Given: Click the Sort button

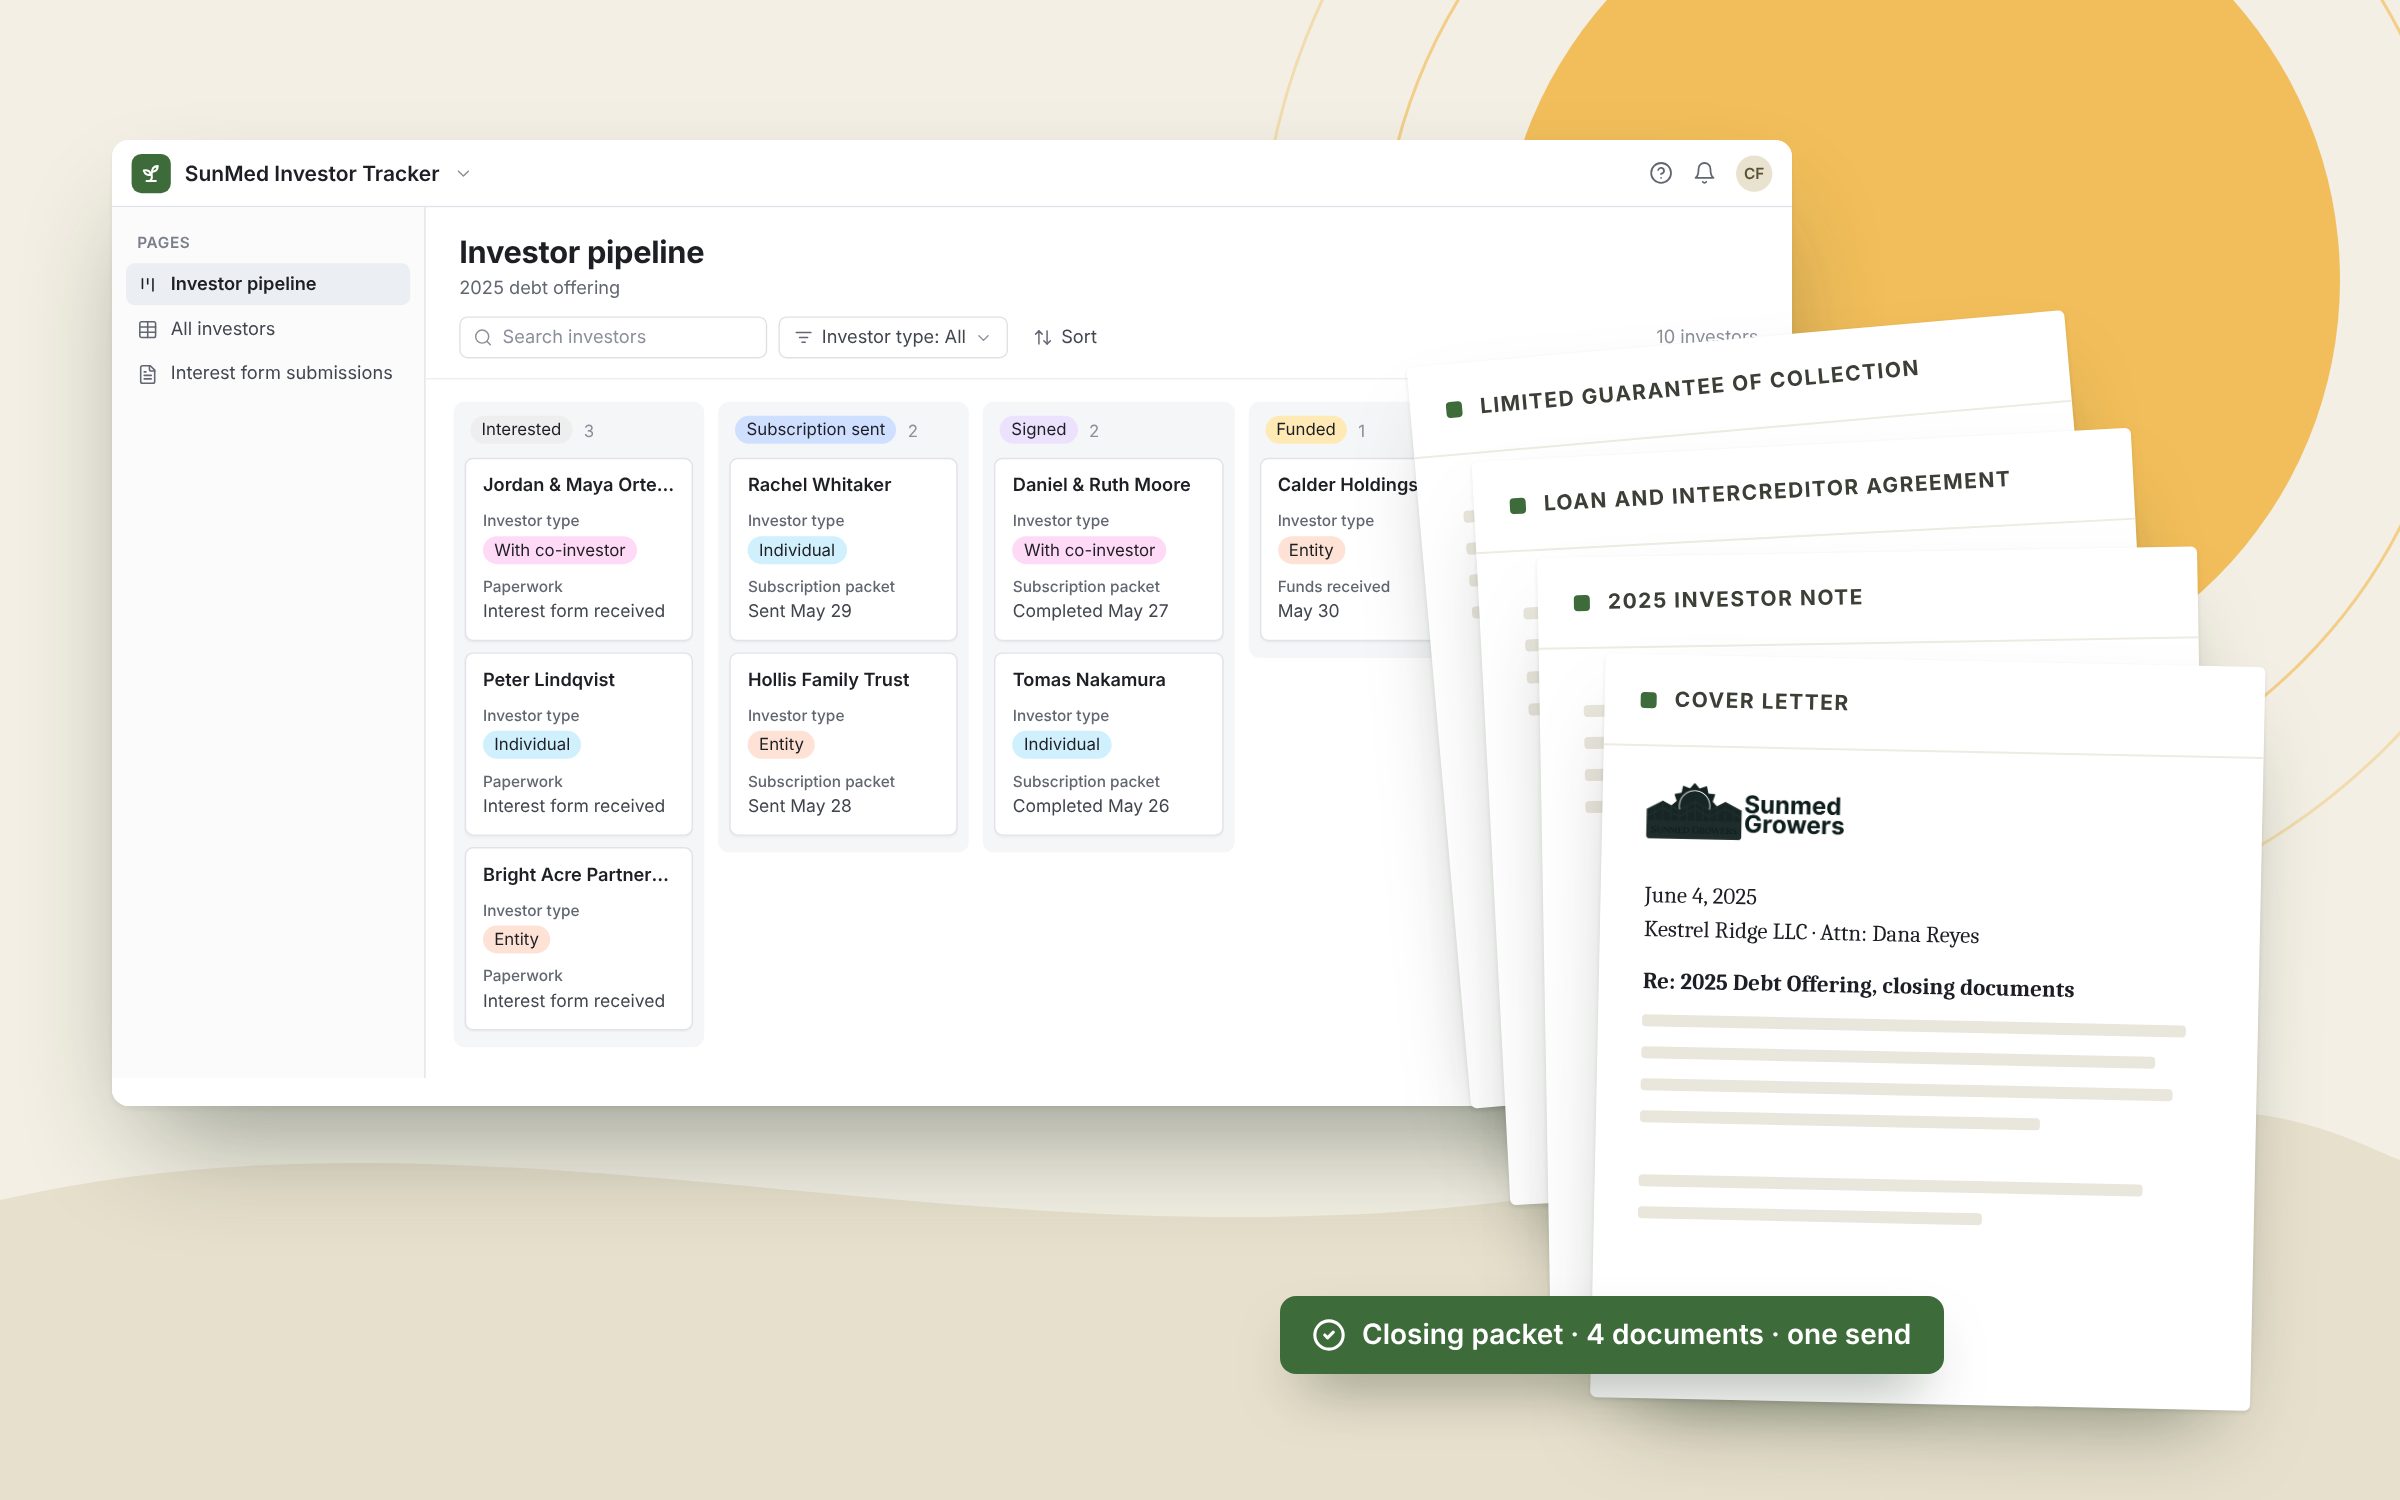Looking at the screenshot, I should 1065,337.
